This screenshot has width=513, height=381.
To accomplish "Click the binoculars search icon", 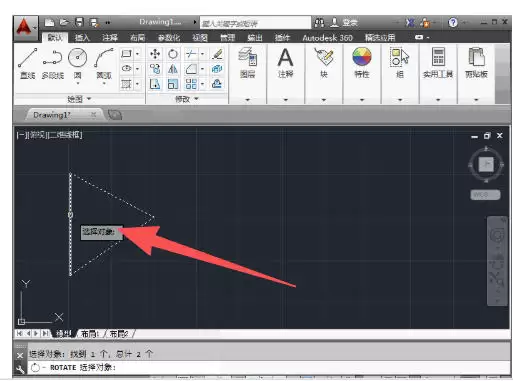I will 319,23.
